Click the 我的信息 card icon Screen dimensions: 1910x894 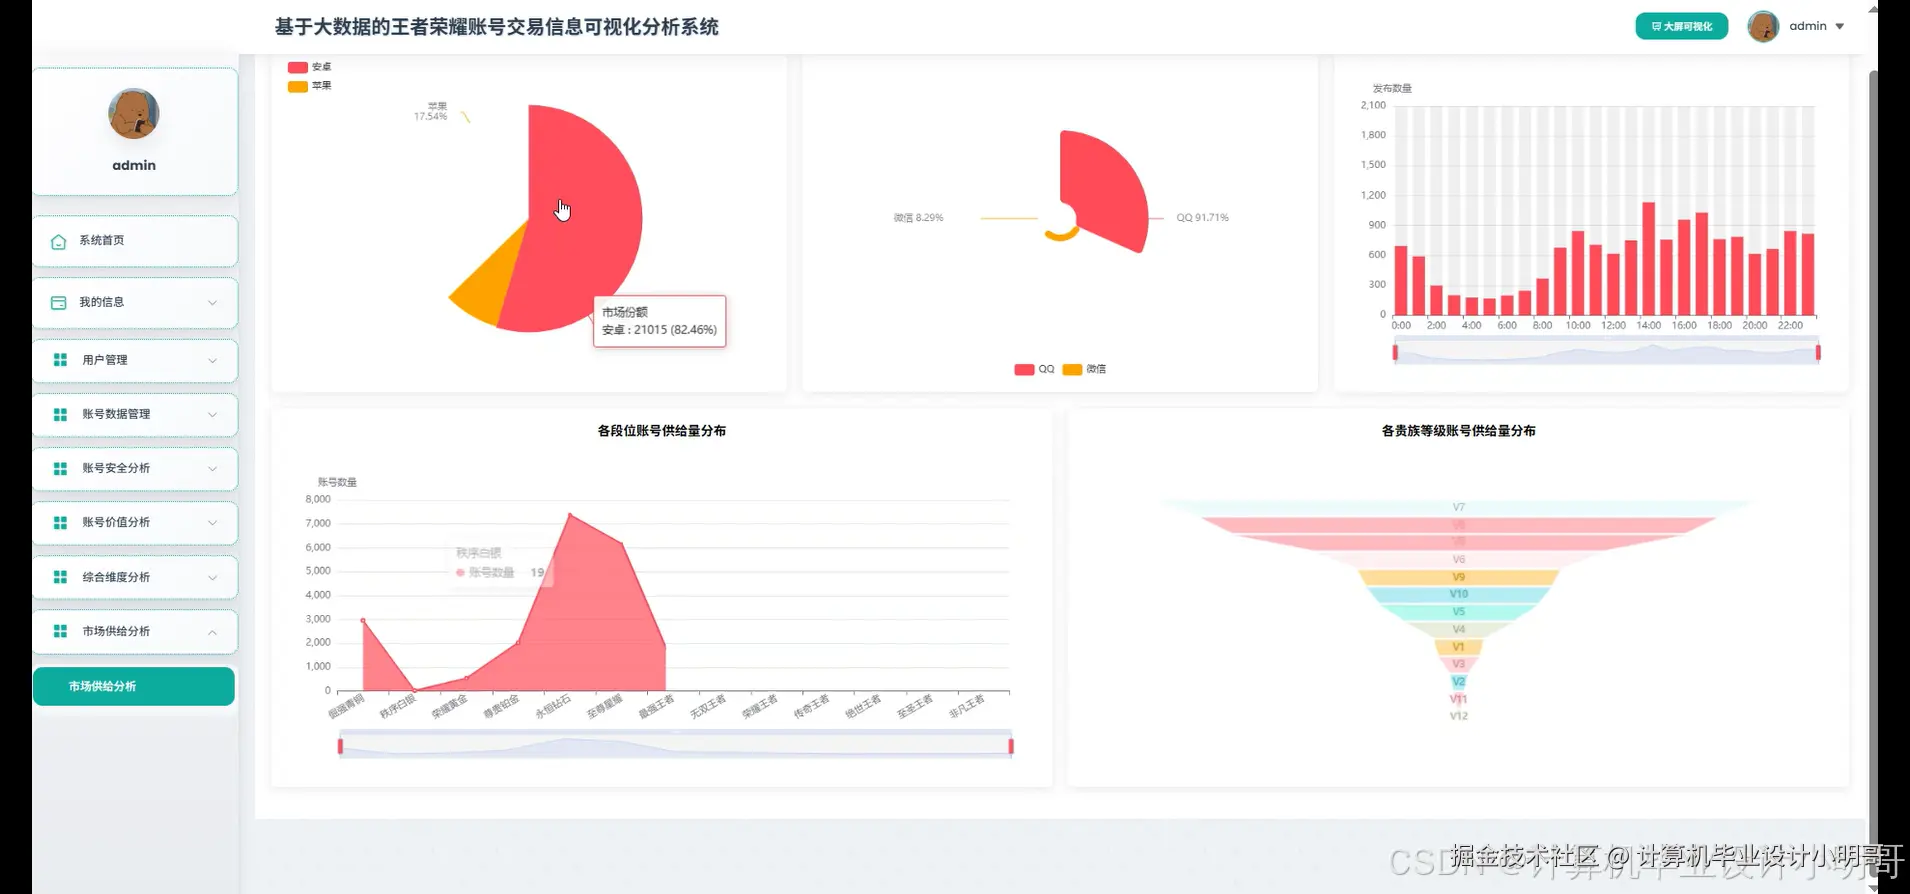[58, 303]
